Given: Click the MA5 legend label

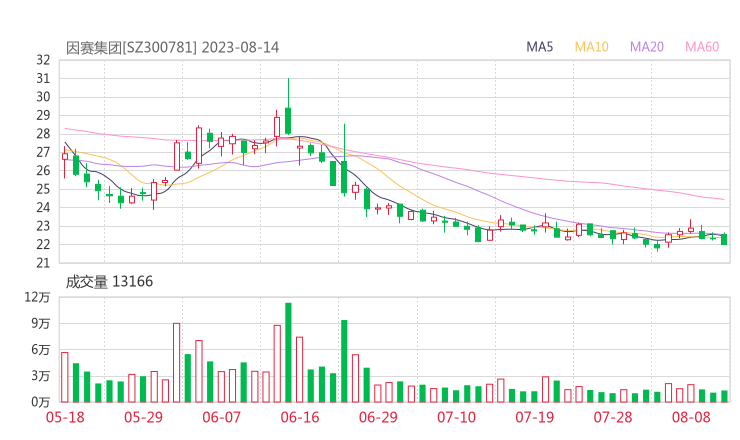Looking at the screenshot, I should pyautogui.click(x=539, y=47).
